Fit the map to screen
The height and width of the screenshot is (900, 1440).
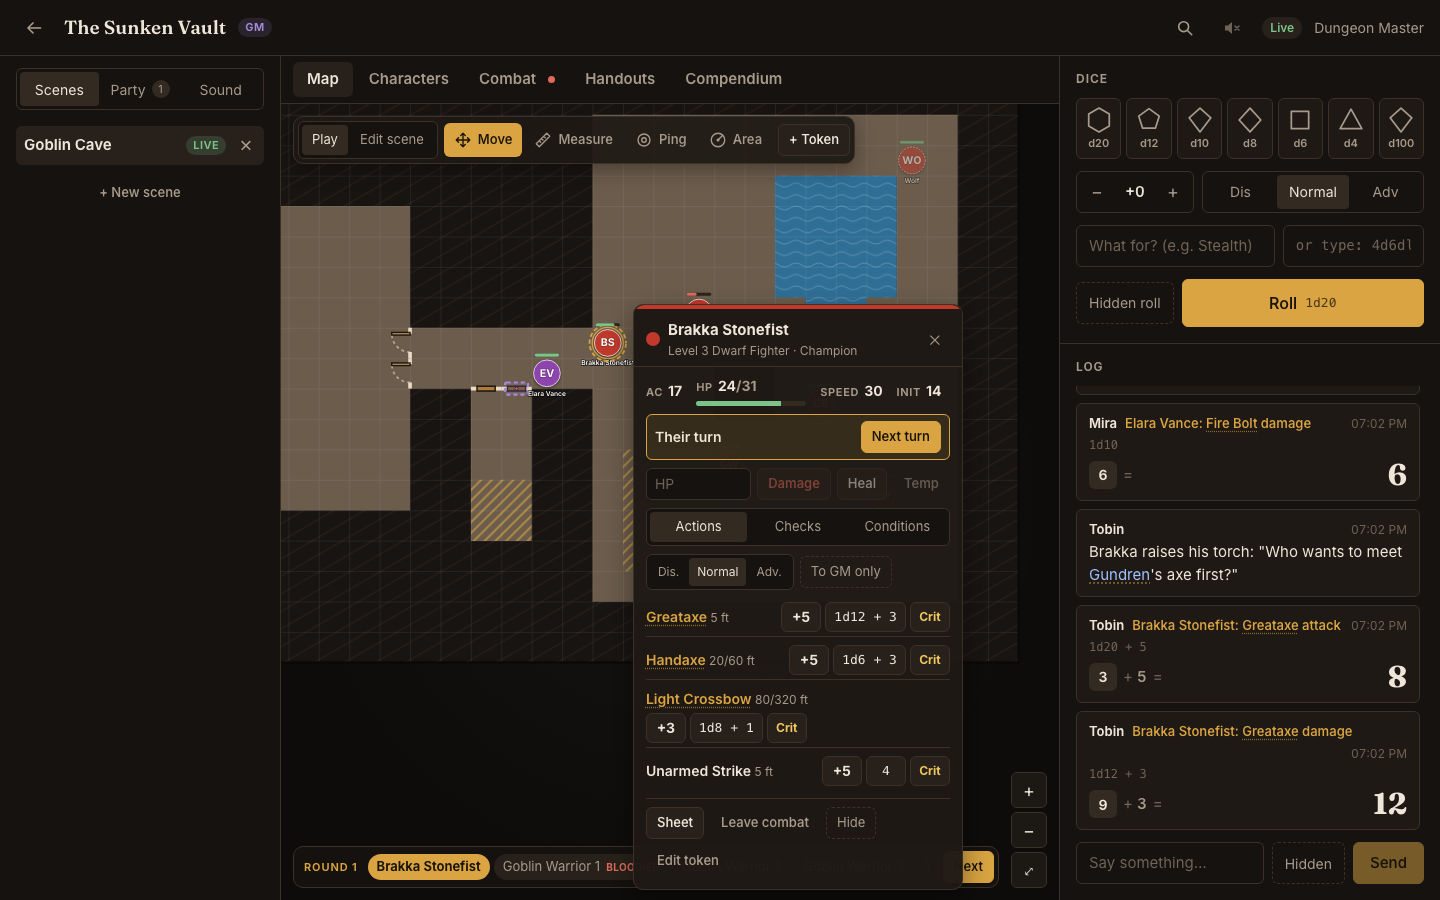(1029, 871)
